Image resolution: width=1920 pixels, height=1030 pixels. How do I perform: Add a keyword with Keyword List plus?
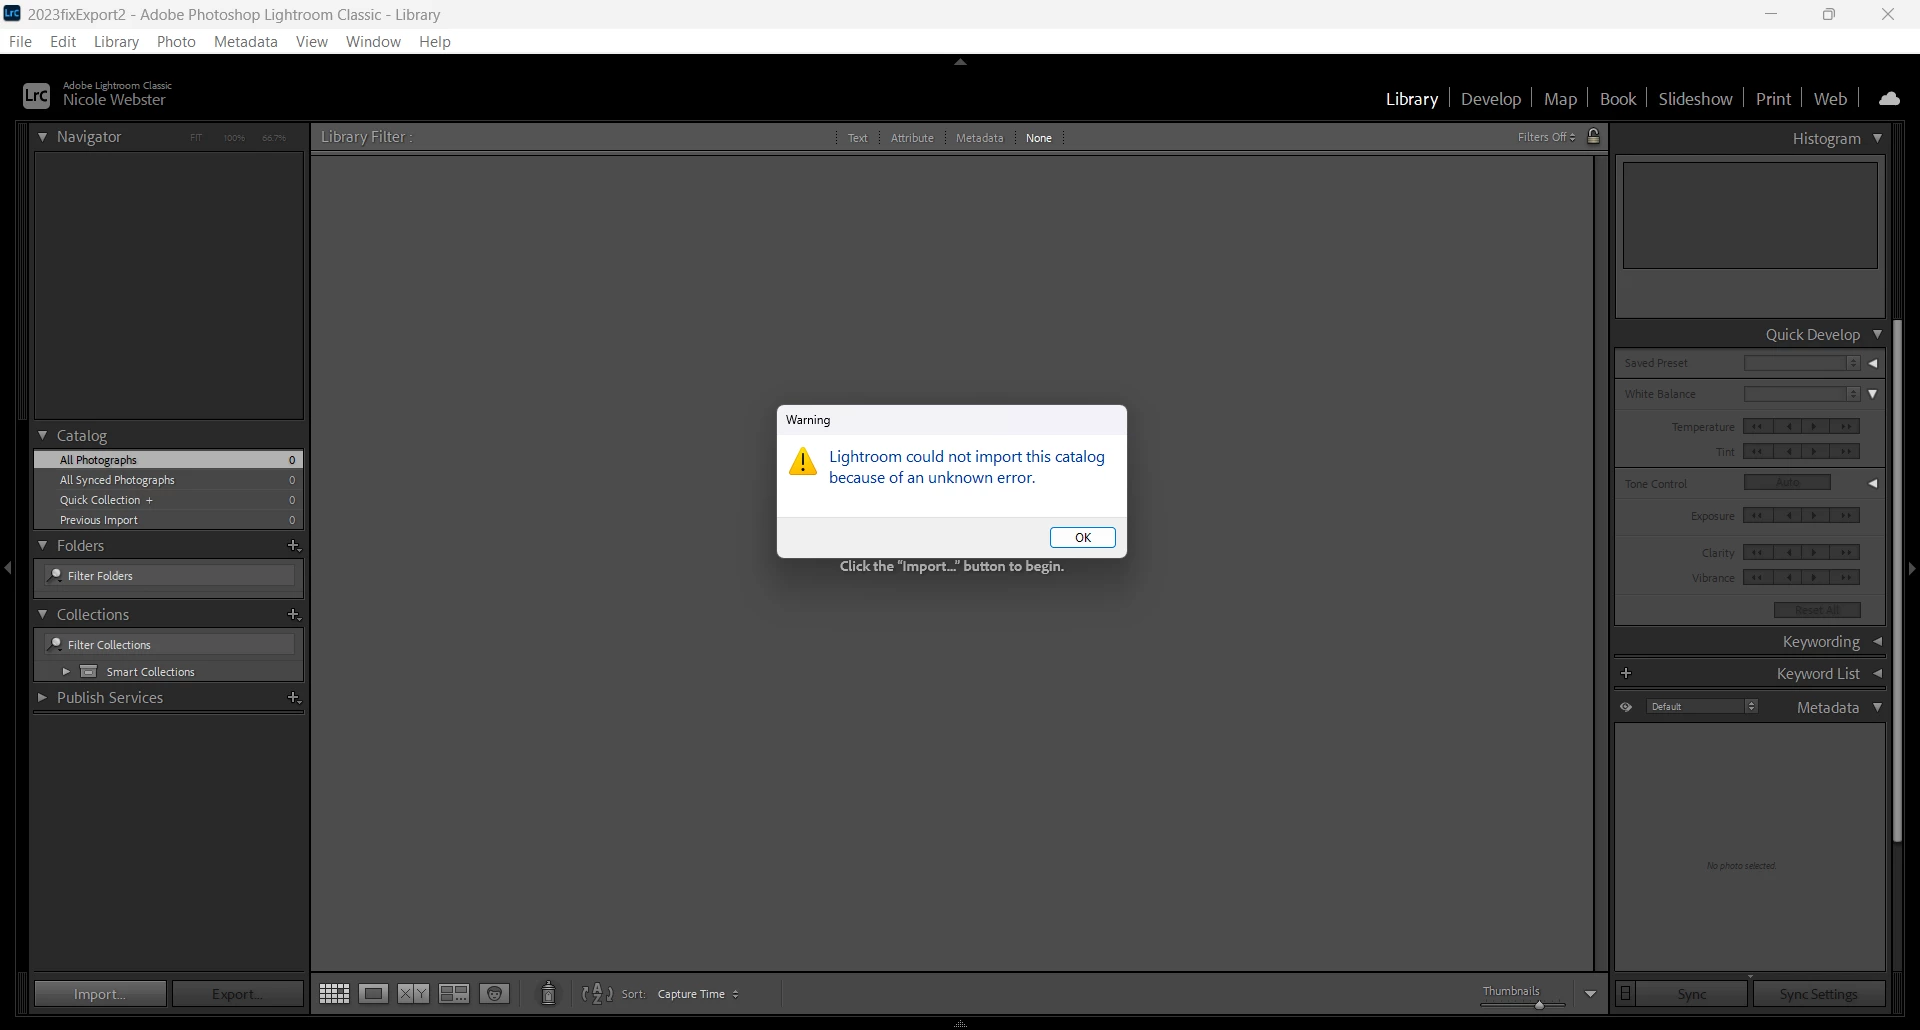coord(1626,674)
